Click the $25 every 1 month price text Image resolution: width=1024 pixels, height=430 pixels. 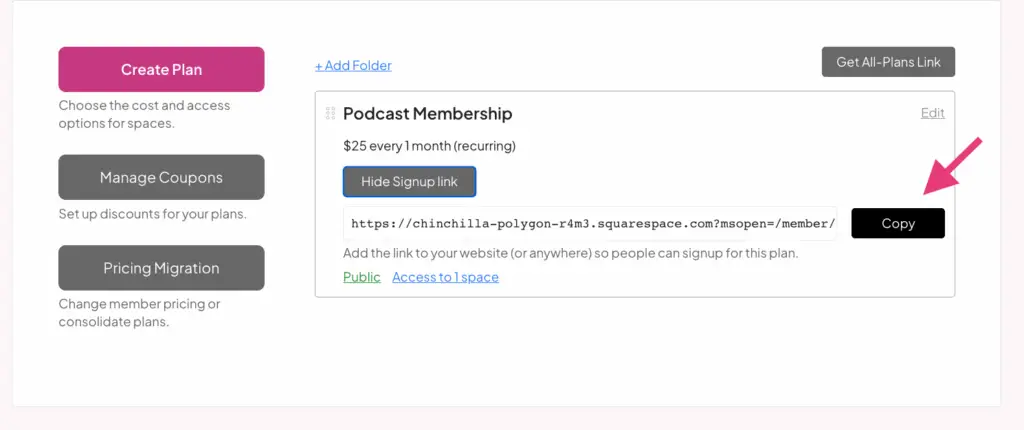click(x=396, y=146)
